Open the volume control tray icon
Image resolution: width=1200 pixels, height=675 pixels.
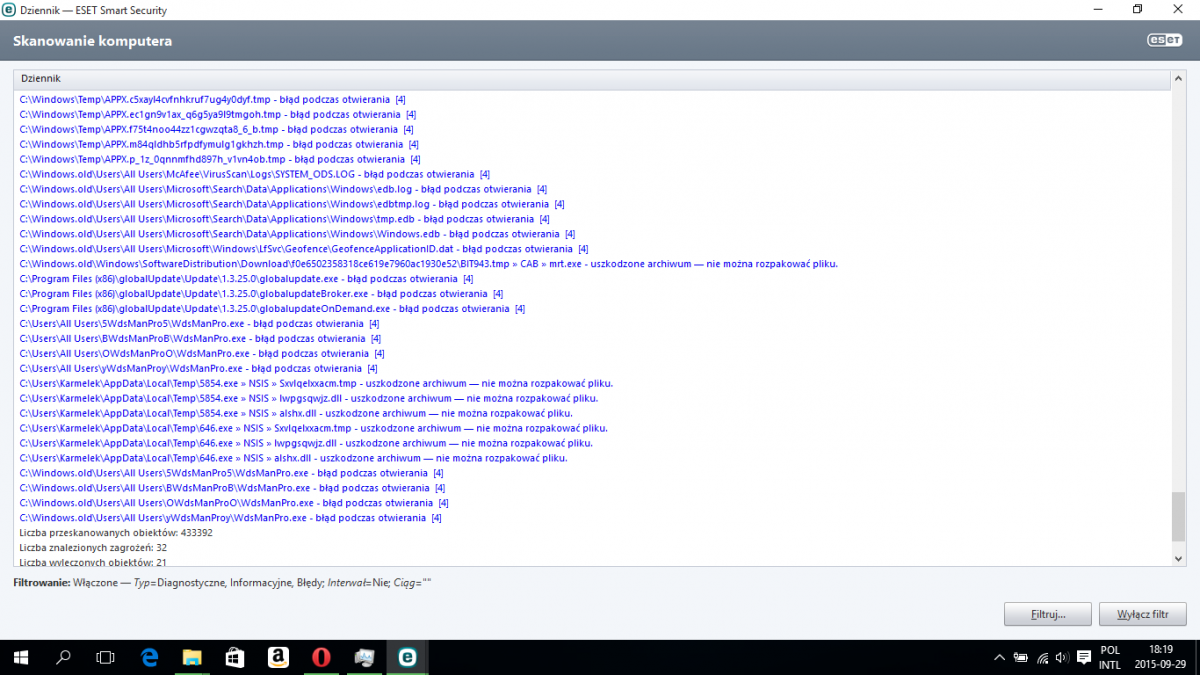[1063, 658]
